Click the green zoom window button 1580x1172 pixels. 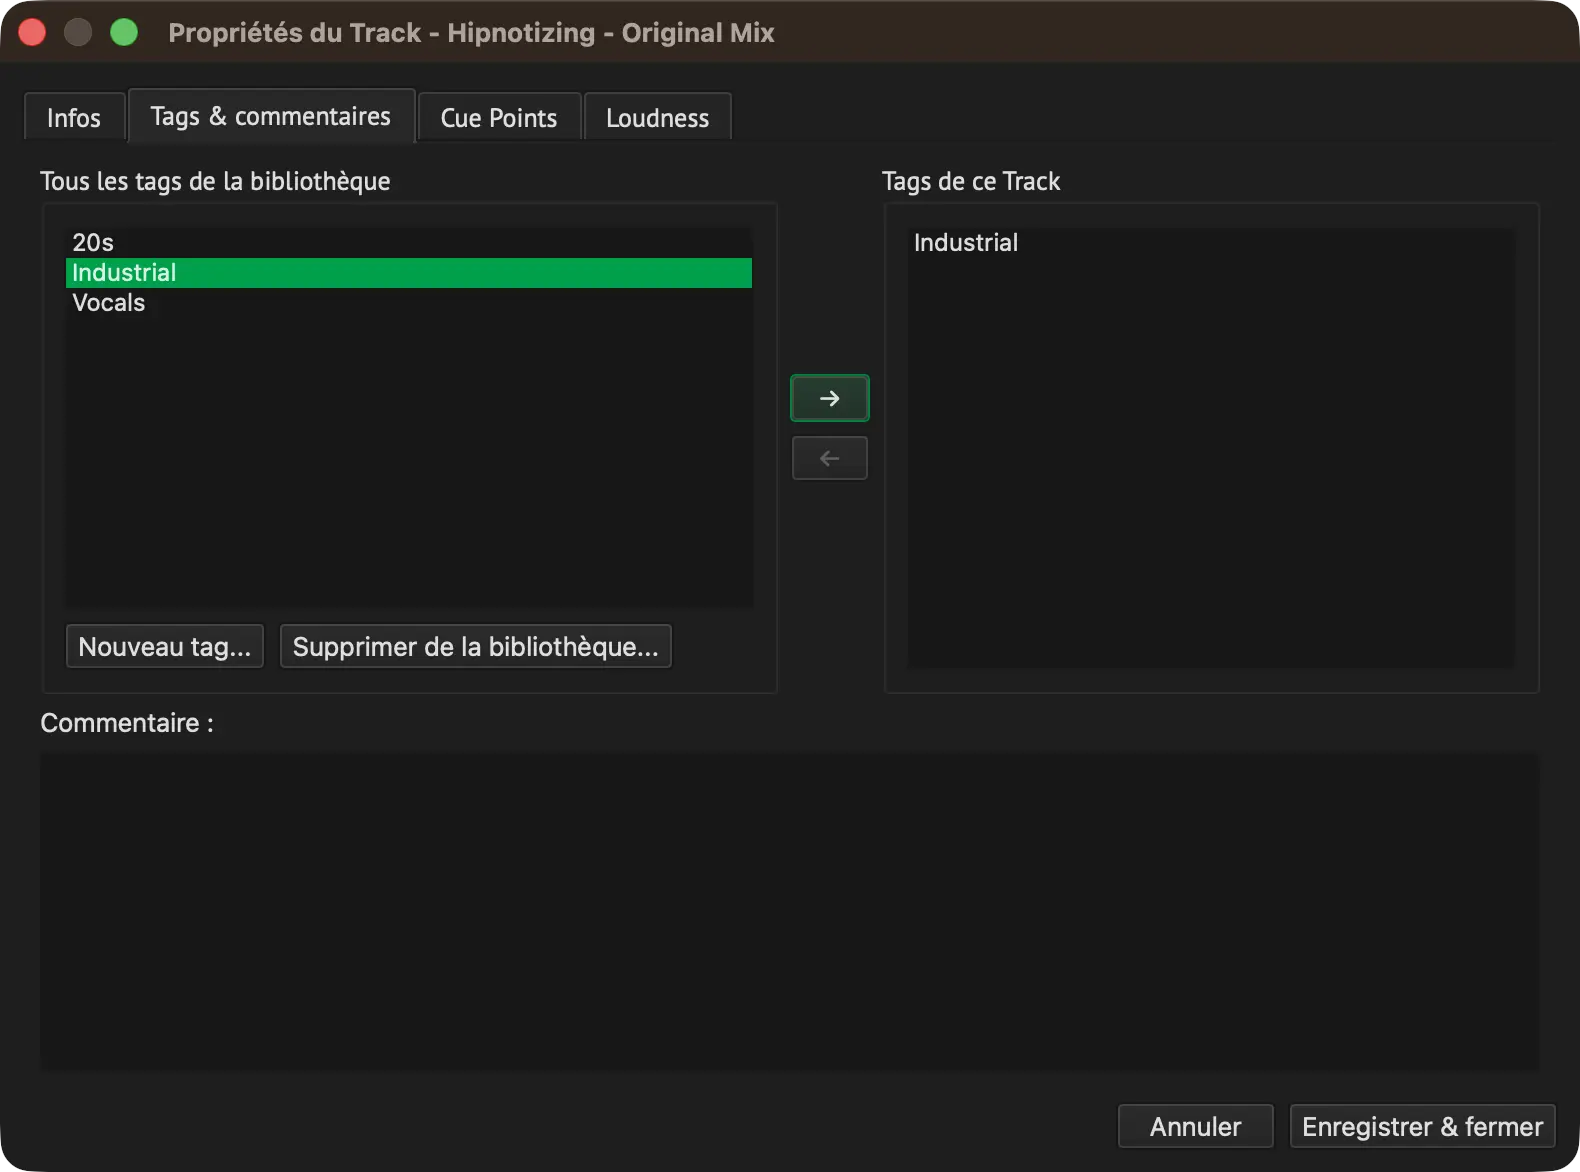click(124, 33)
